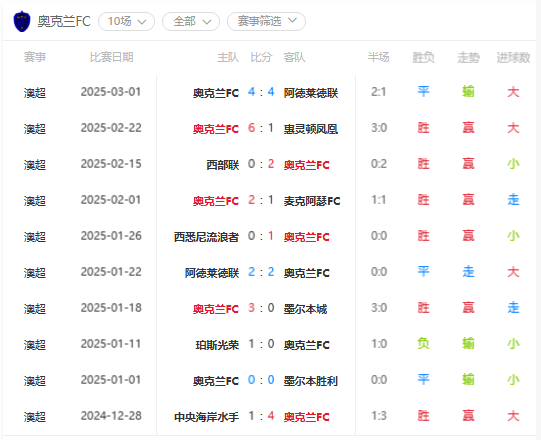Click 墨尔本城 team name

point(305,309)
